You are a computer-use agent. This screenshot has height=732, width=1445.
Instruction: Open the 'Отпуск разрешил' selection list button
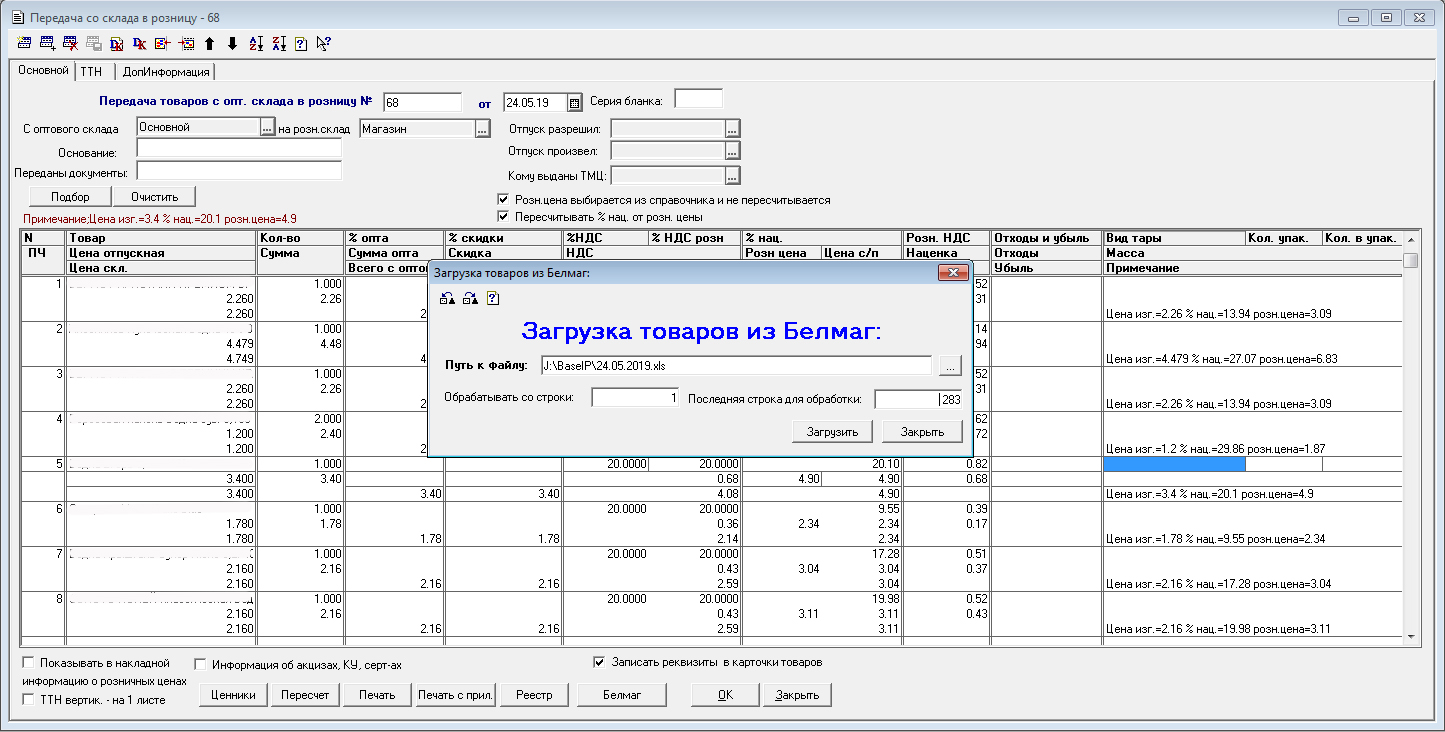732,128
